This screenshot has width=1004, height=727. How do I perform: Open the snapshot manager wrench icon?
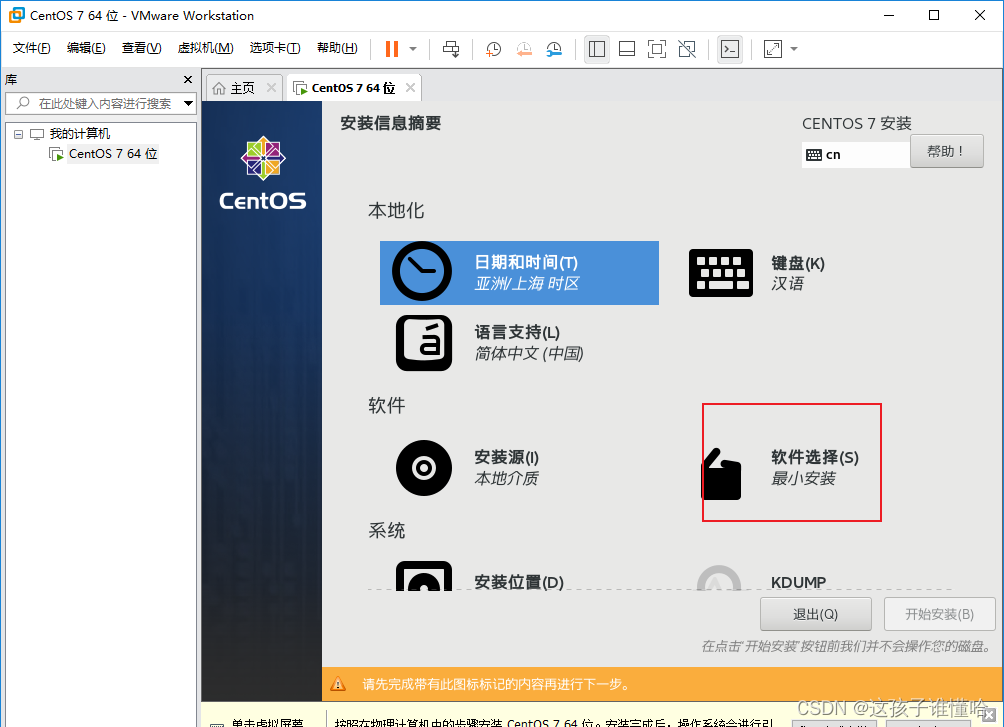coord(554,49)
